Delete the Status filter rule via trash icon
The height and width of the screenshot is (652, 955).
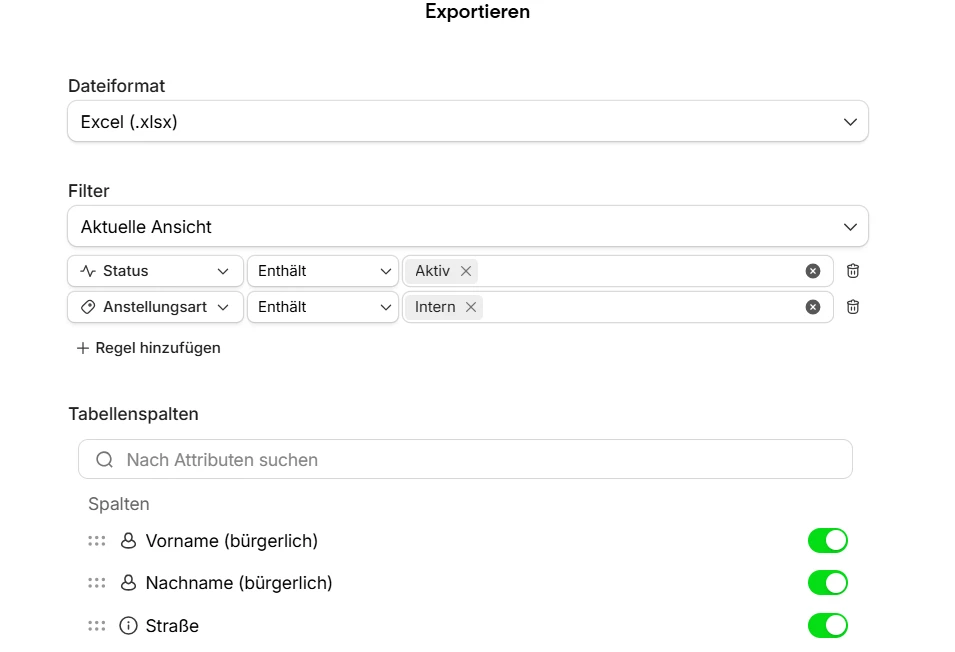pos(853,271)
